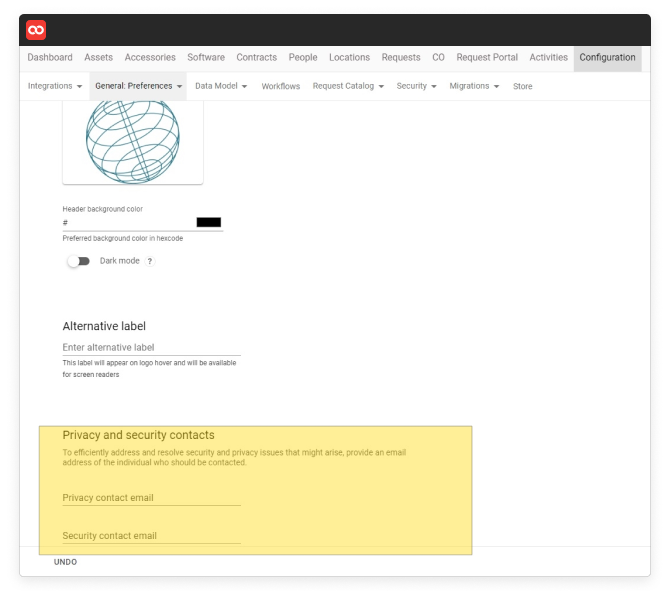Go to the People tab
The image size is (670, 591).
coord(303,57)
